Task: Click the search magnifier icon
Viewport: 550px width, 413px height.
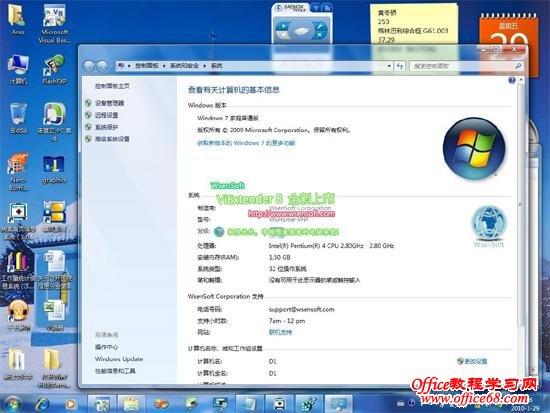Action: coord(518,66)
